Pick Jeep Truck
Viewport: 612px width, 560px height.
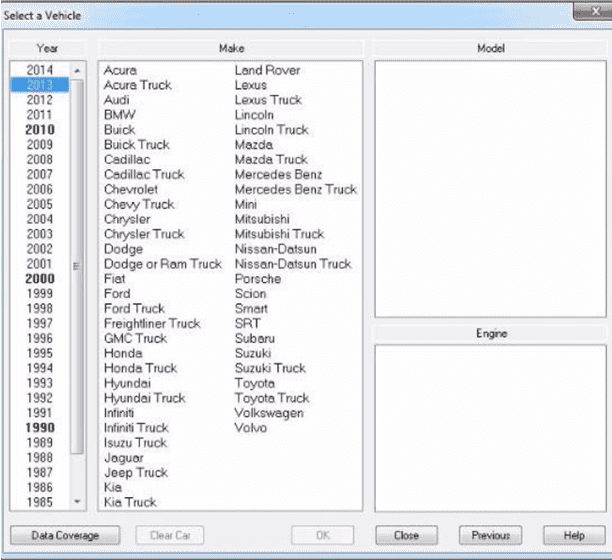coord(136,472)
